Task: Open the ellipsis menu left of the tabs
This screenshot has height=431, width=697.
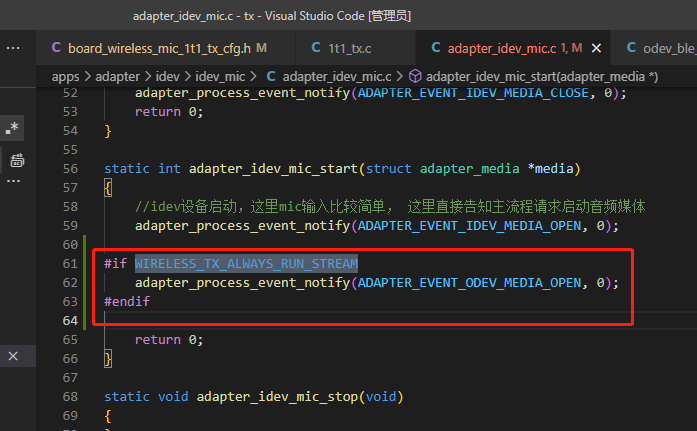Action: (13, 48)
